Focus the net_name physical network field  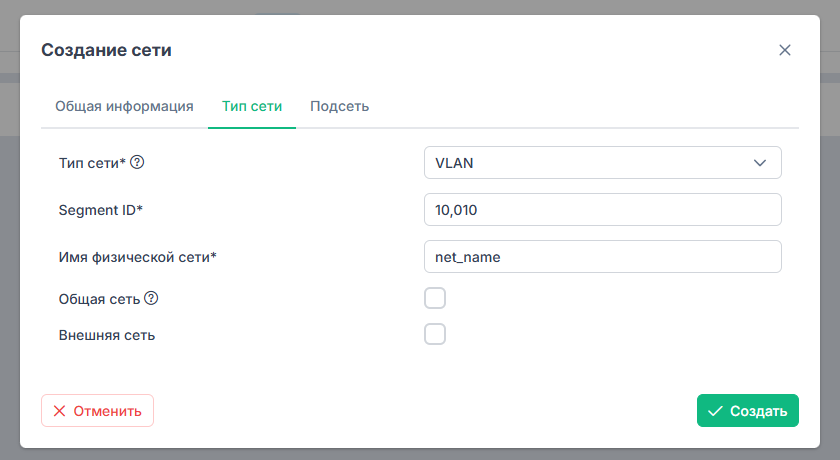[603, 257]
